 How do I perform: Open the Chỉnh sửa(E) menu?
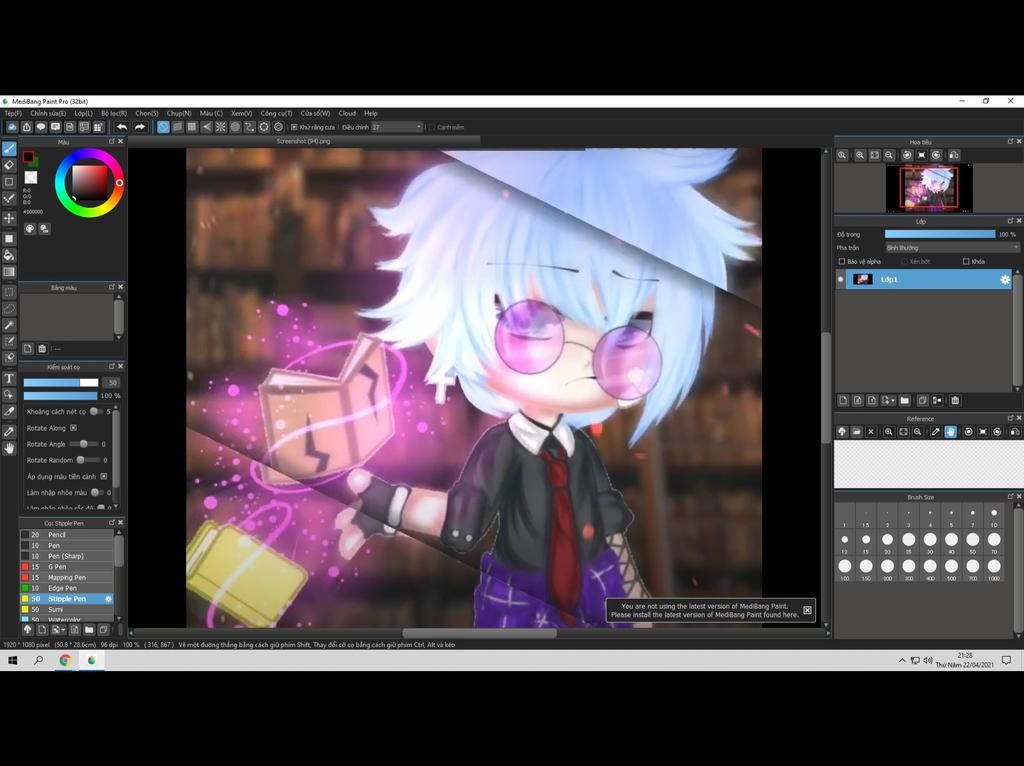pos(48,114)
